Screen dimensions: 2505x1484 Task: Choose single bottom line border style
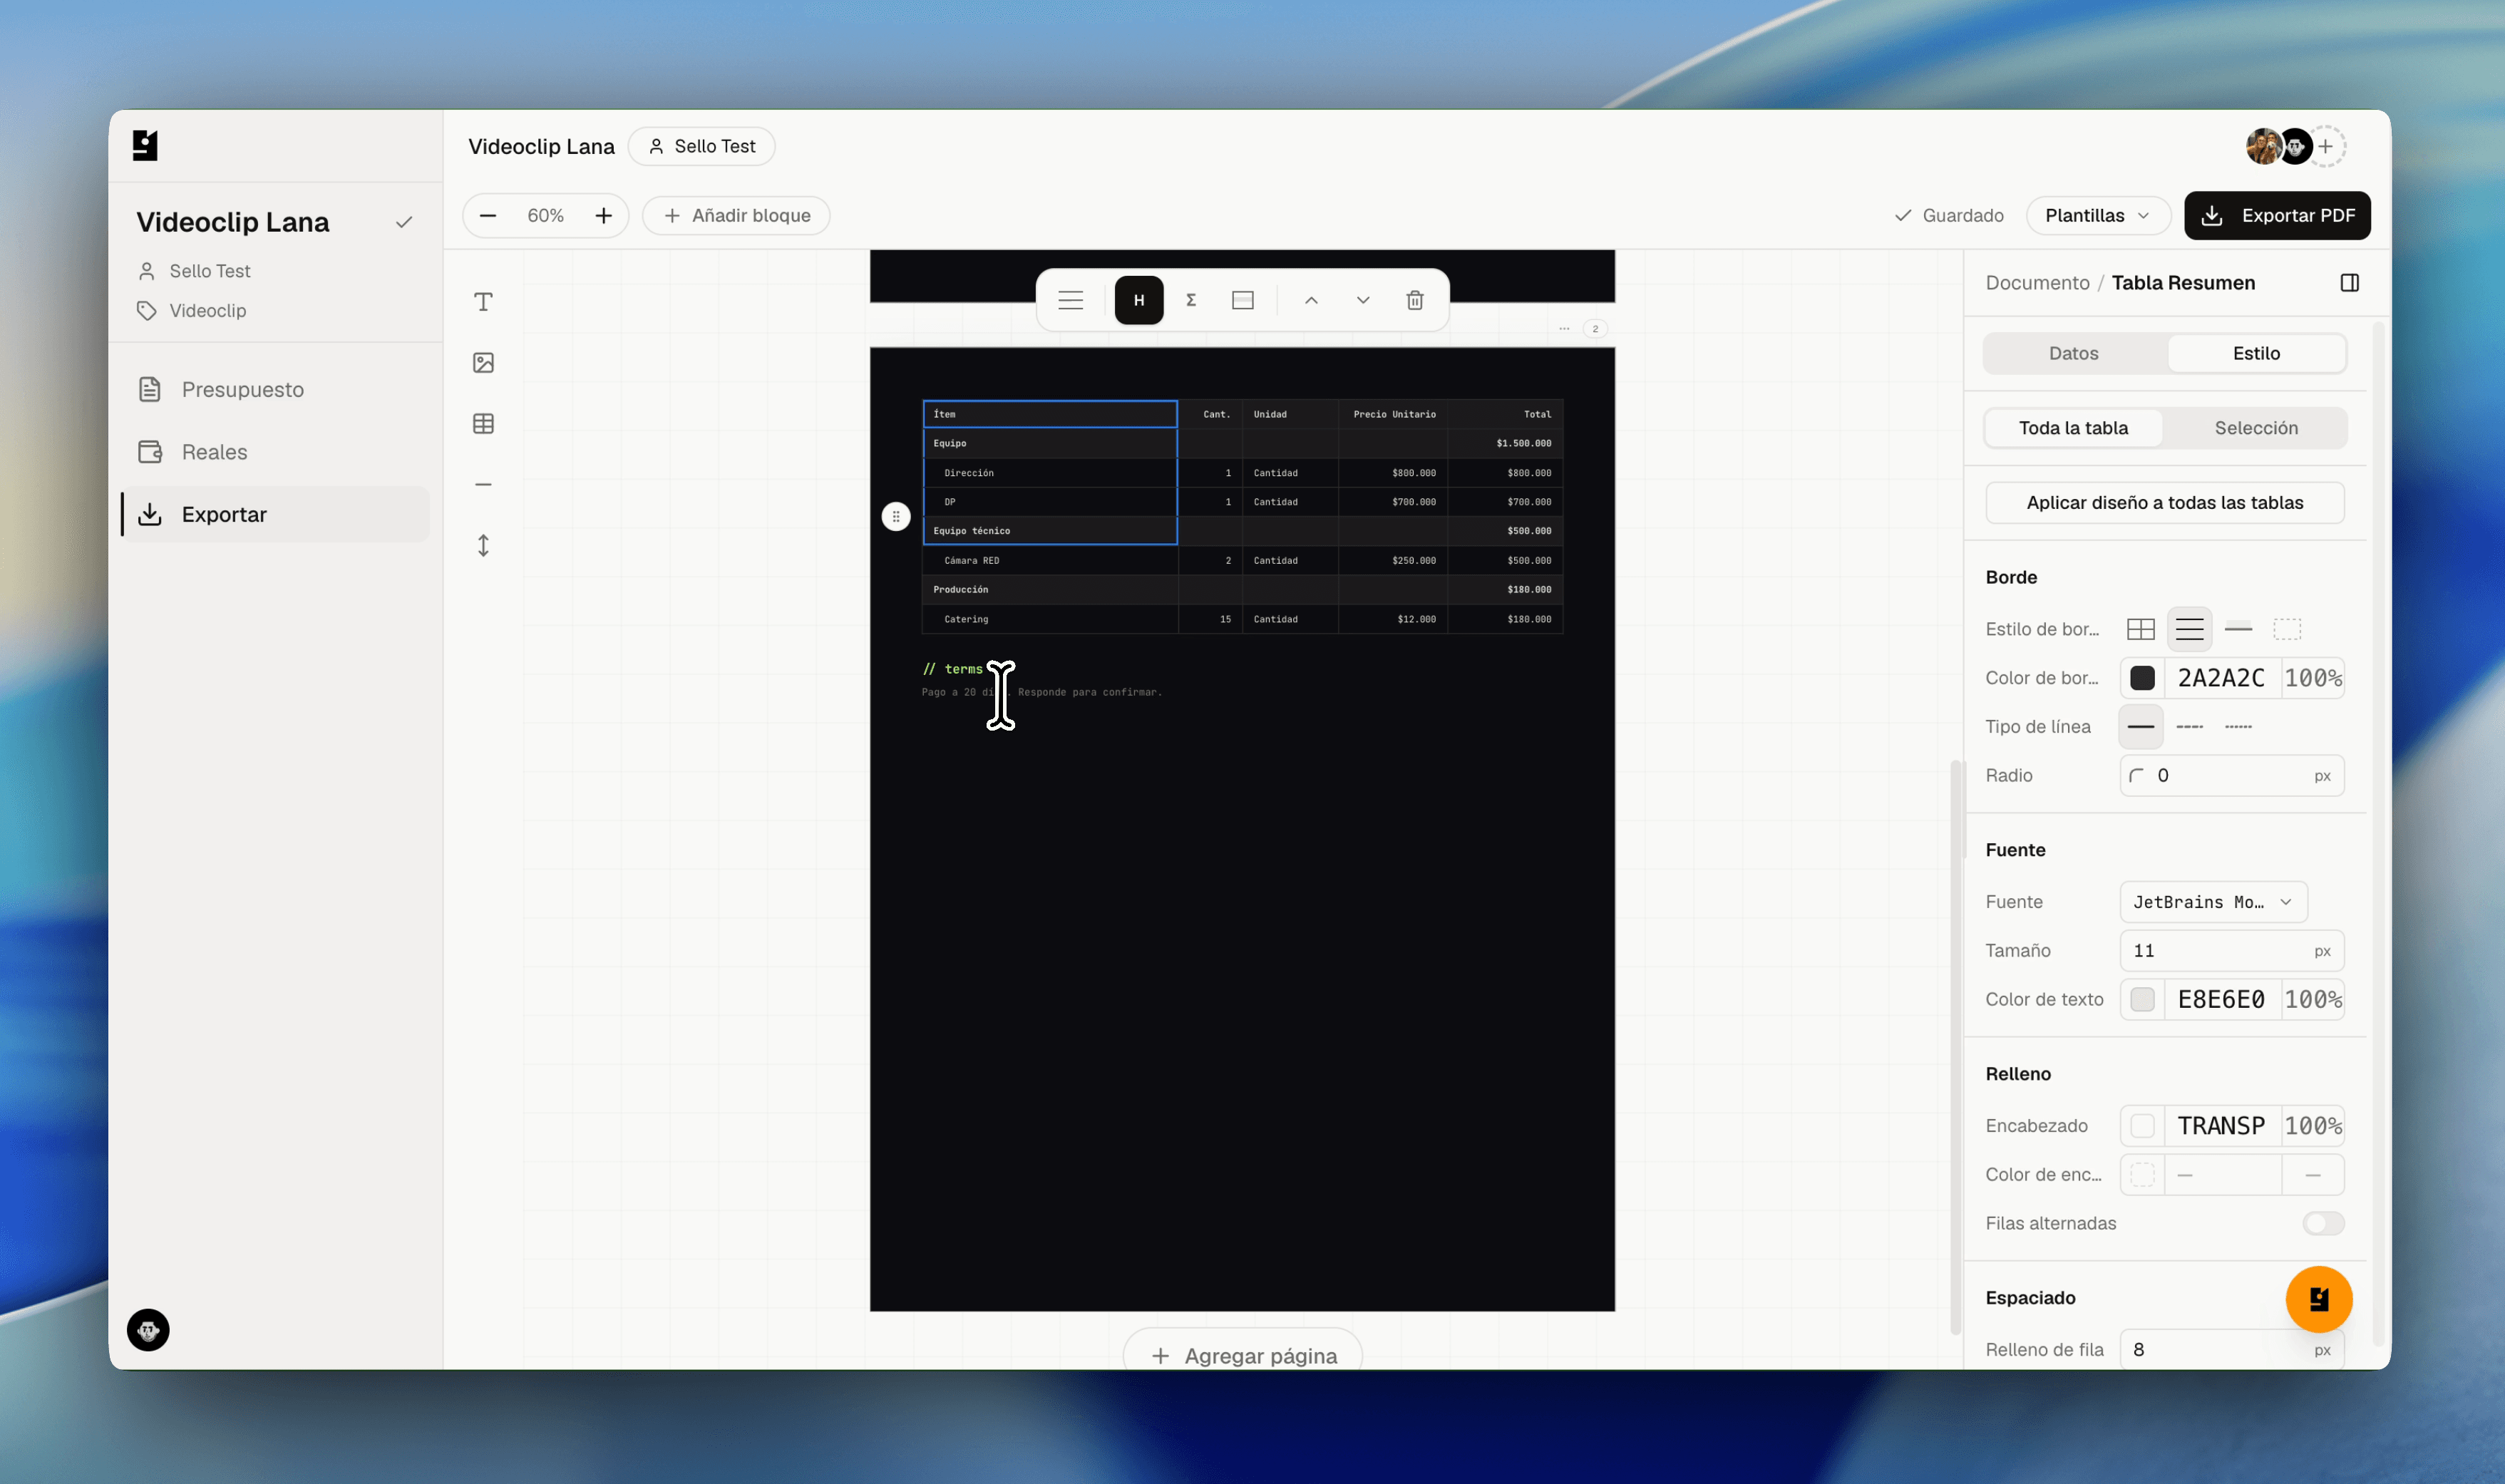click(x=2239, y=629)
